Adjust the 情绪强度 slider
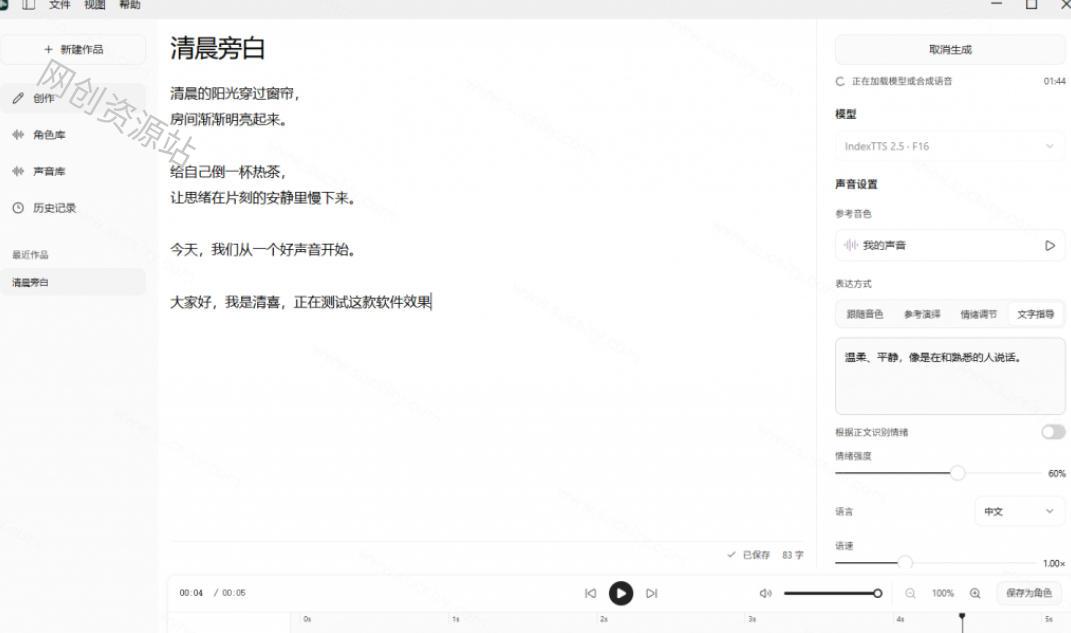The height and width of the screenshot is (633, 1071). (x=957, y=473)
